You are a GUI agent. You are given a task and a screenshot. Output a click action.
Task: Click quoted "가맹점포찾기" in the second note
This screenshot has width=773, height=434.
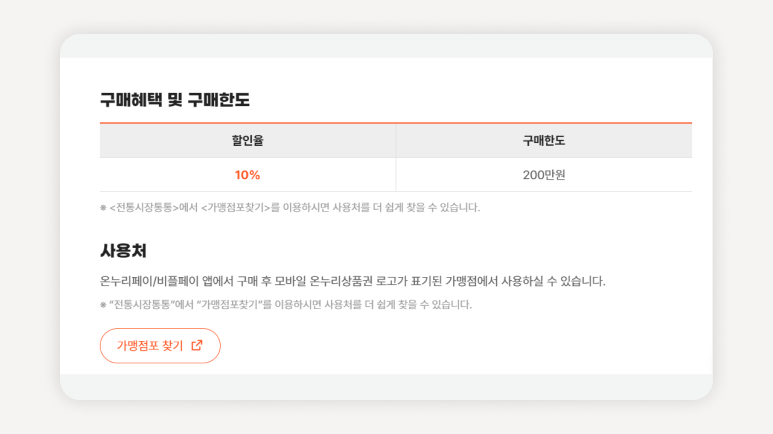228,304
